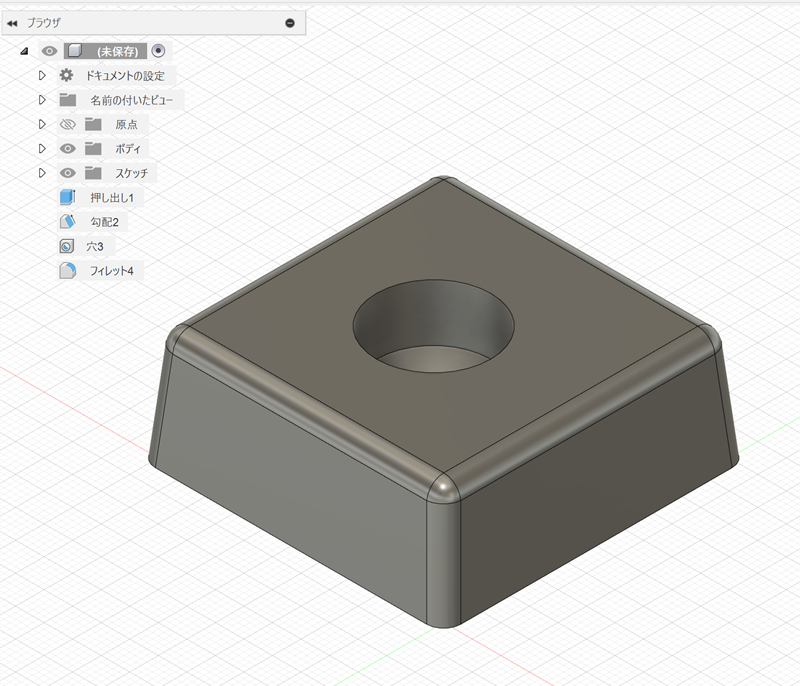Expand the 名前の付いたビュー folder
This screenshot has width=800, height=686.
click(x=42, y=100)
